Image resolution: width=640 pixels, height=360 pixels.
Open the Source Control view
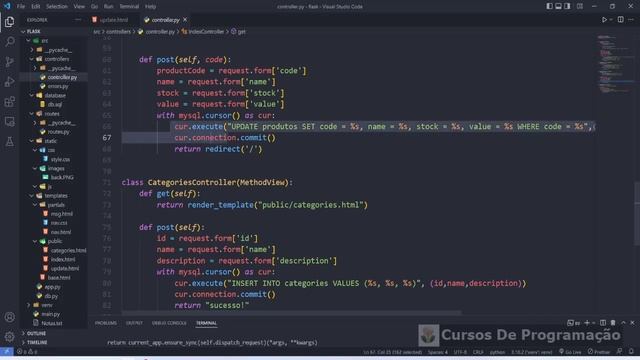9,62
